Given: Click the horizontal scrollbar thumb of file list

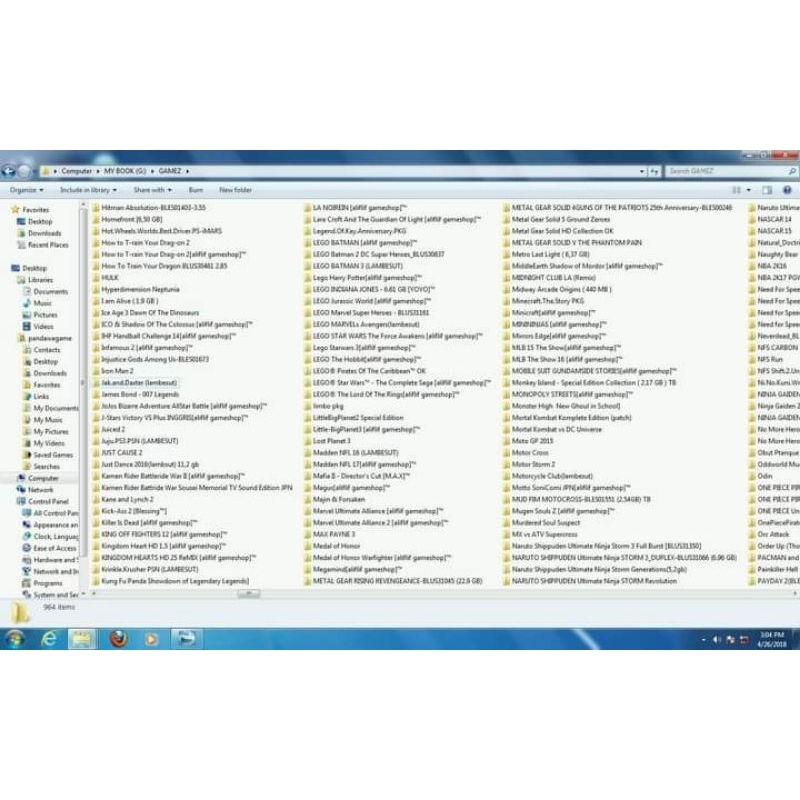Looking at the screenshot, I should (248, 593).
